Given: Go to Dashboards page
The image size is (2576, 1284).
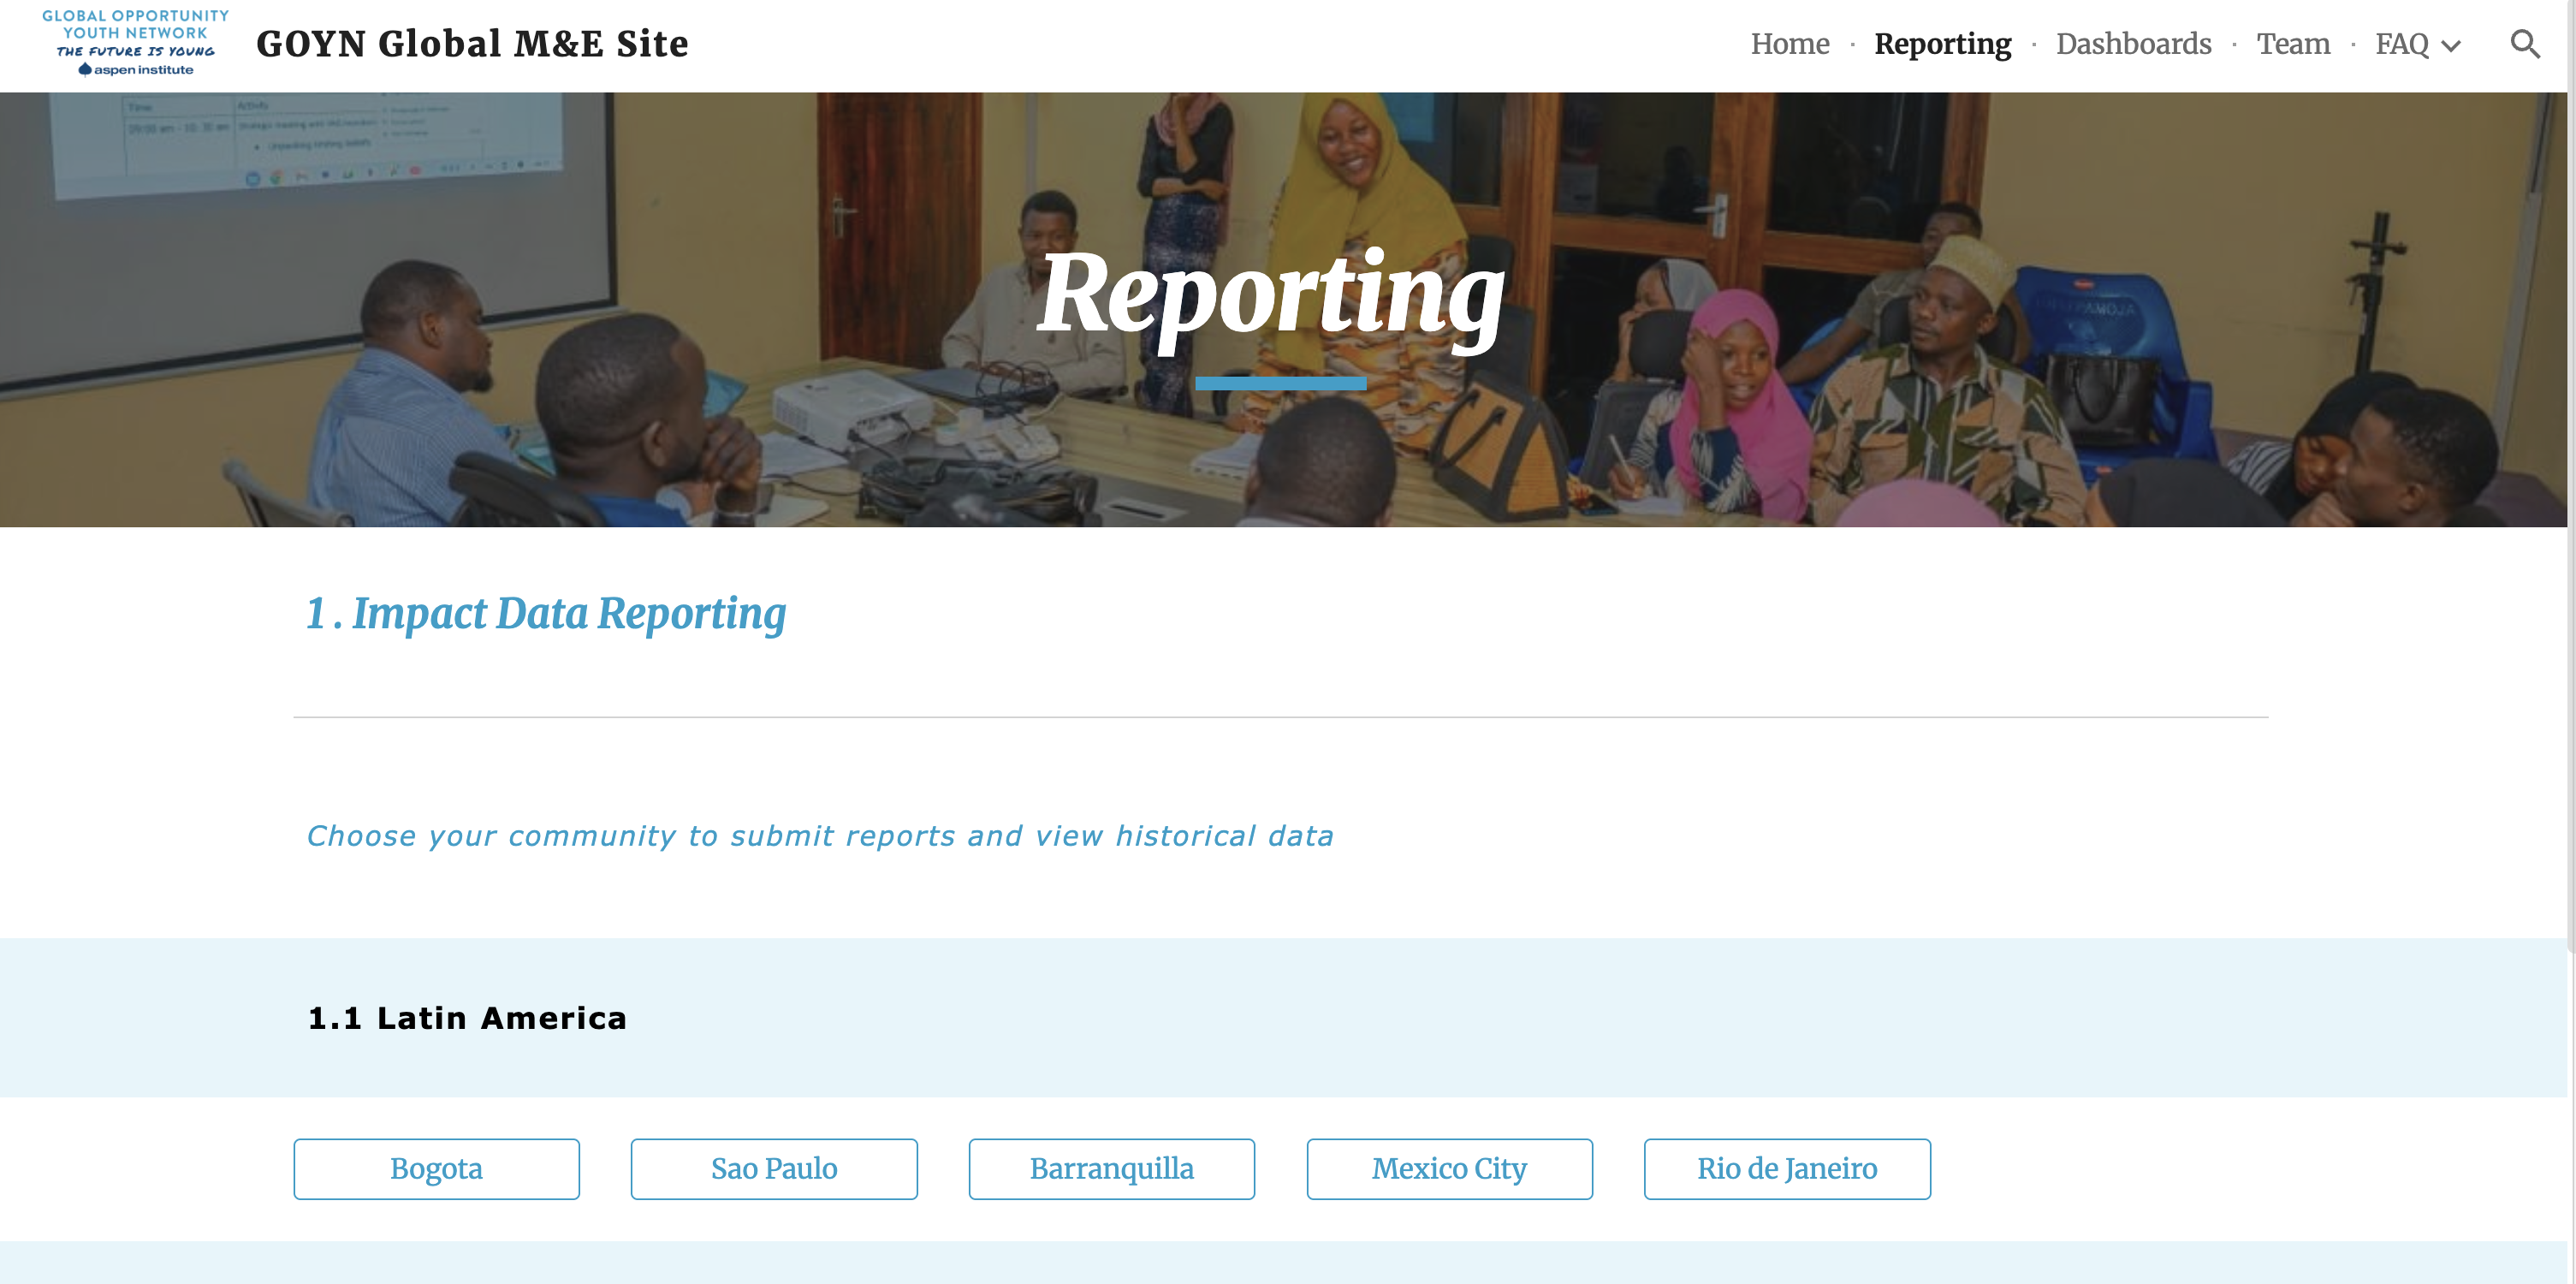Looking at the screenshot, I should point(2133,44).
